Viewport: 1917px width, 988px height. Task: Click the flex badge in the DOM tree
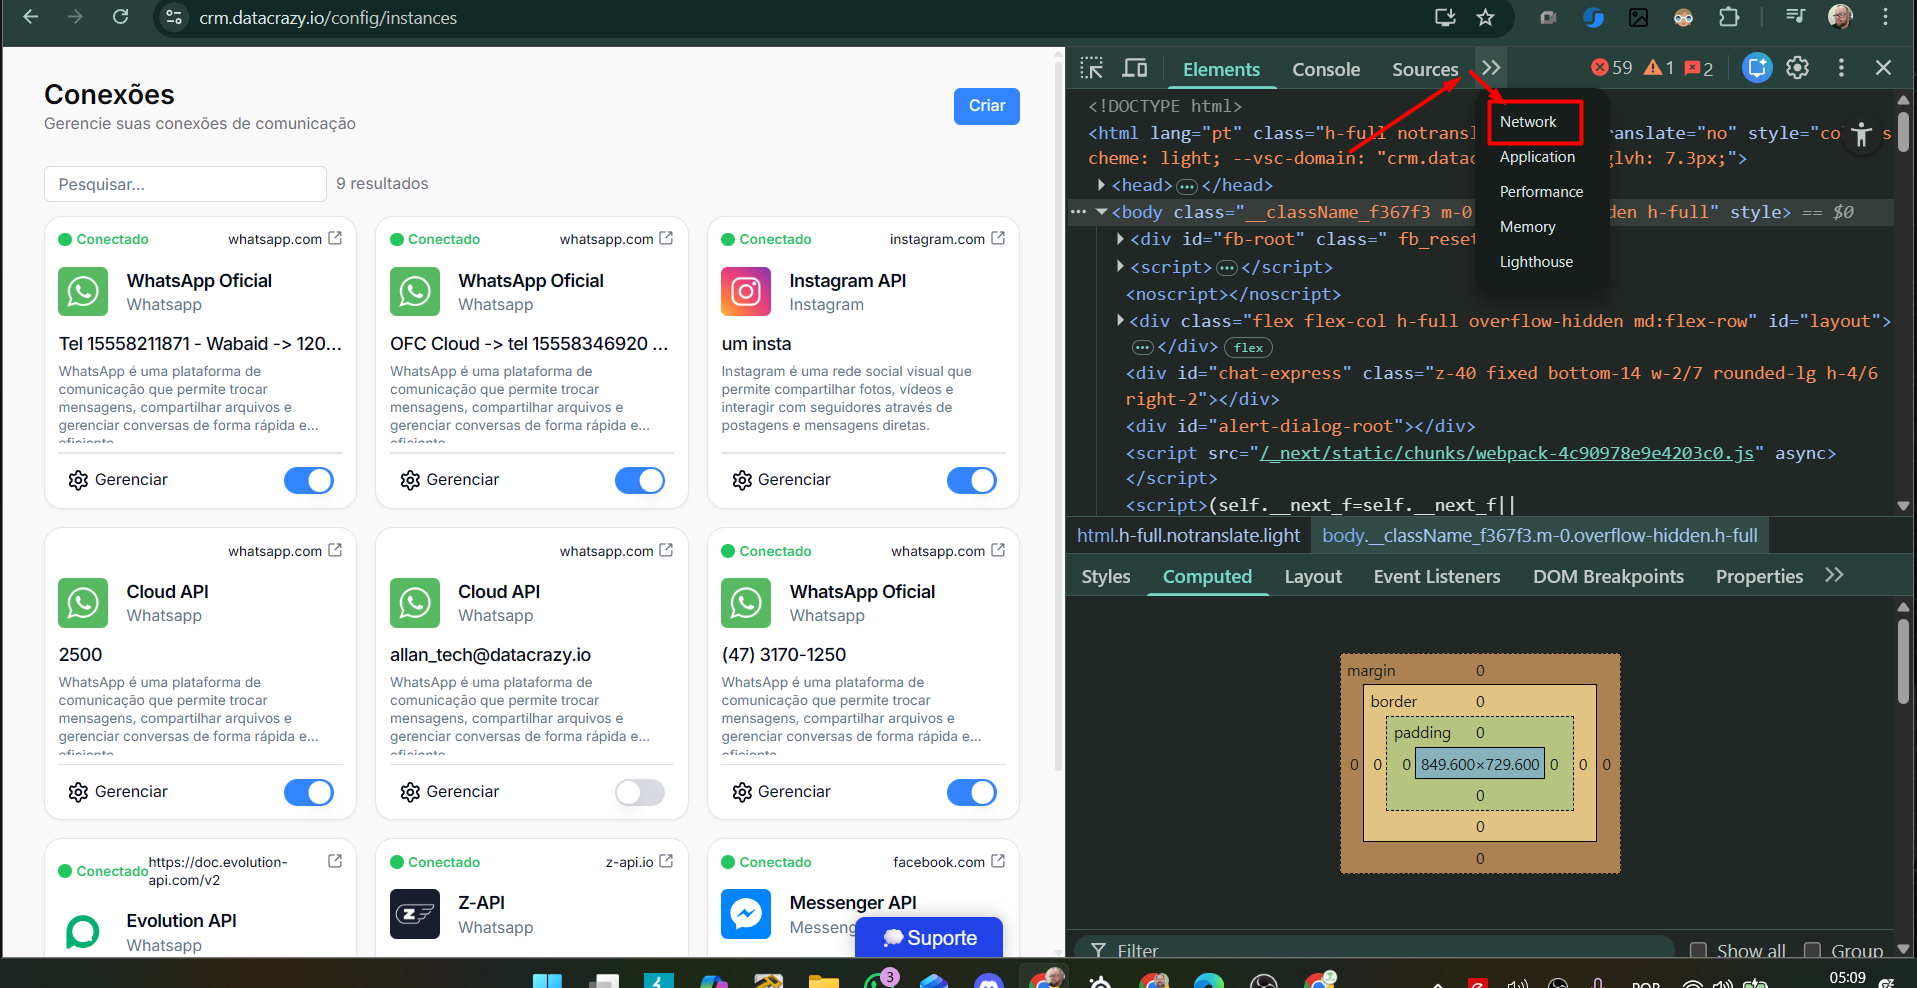pos(1248,348)
